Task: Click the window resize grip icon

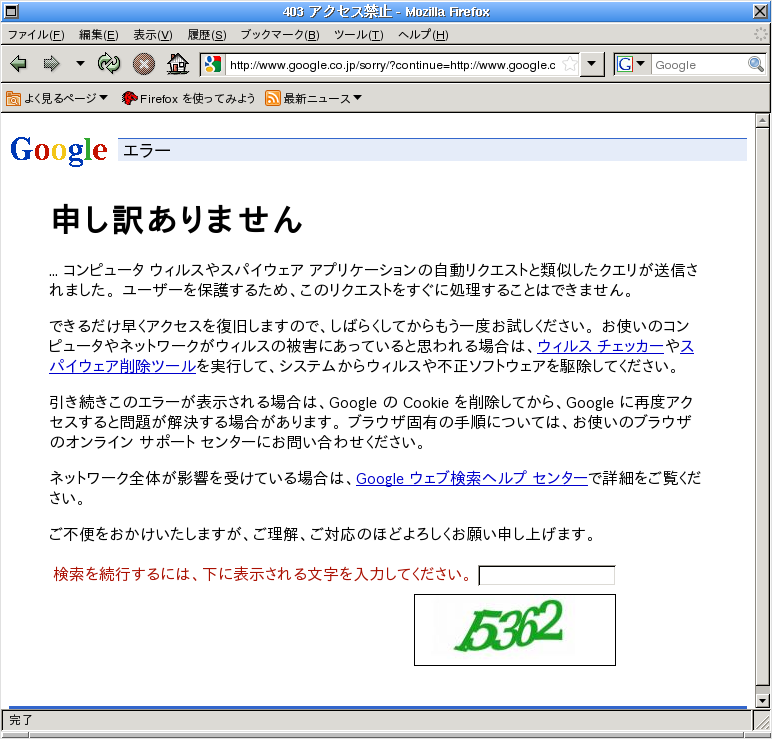Action: (x=762, y=722)
